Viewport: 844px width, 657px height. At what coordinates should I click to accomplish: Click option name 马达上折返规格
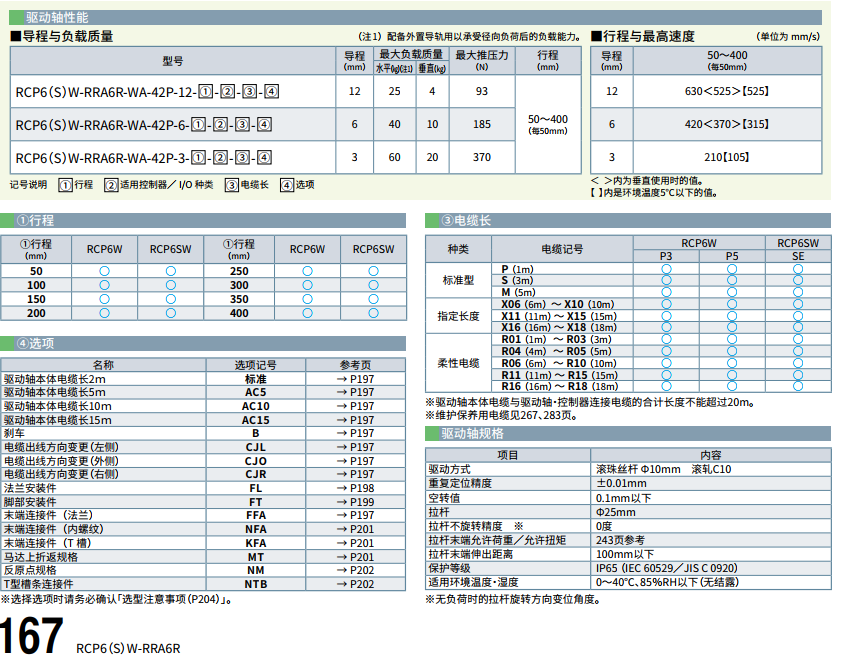41,557
